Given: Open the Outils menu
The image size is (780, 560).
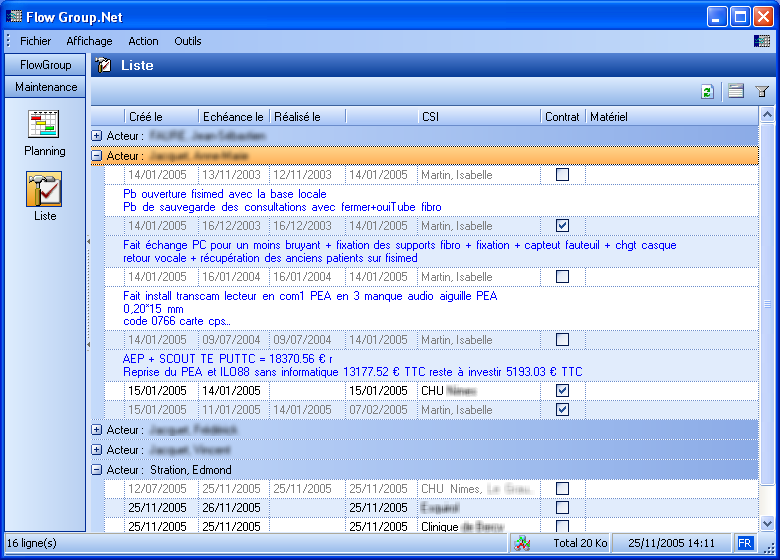Looking at the screenshot, I should 187,42.
